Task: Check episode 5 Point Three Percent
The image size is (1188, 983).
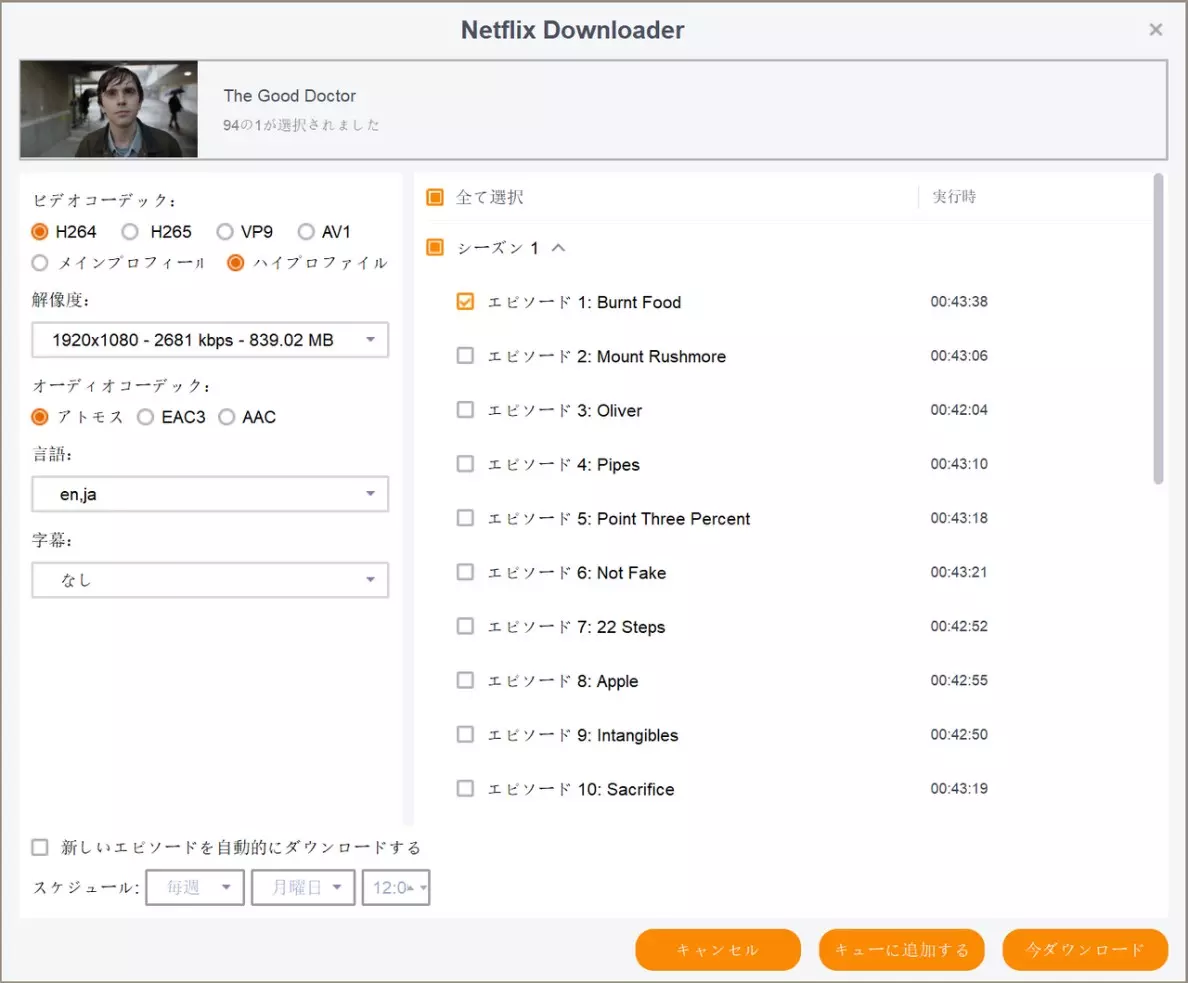Action: pyautogui.click(x=465, y=518)
